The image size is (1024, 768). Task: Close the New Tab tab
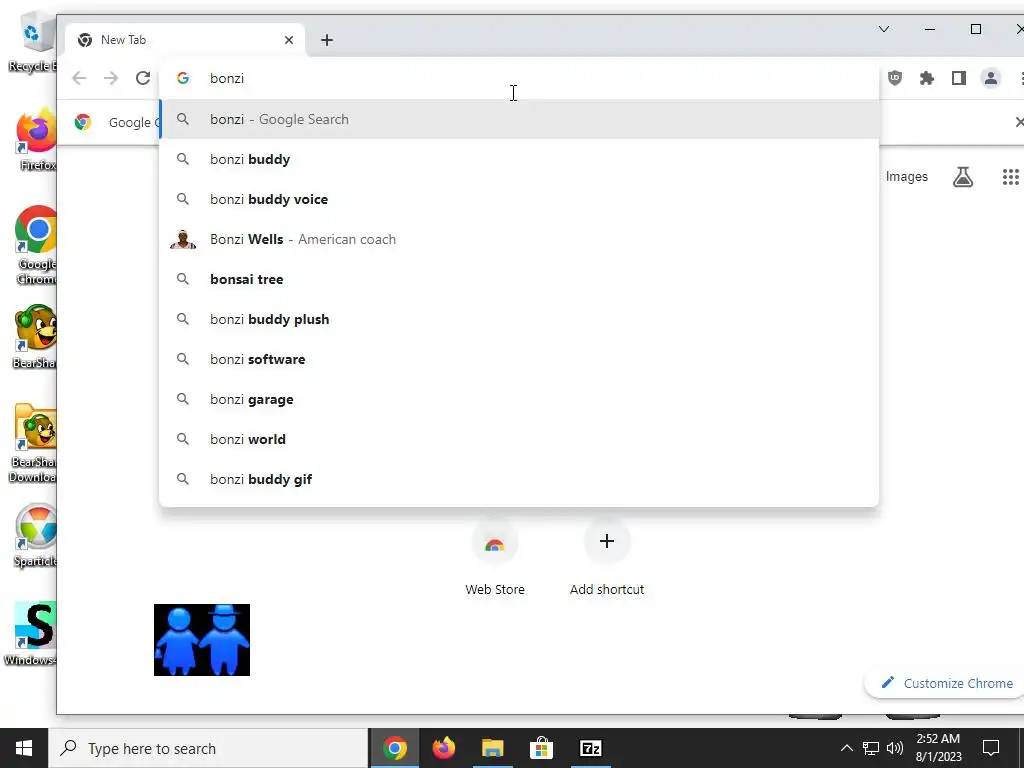tap(289, 40)
